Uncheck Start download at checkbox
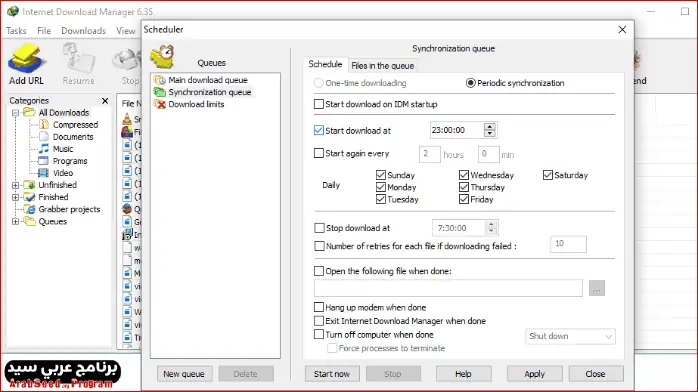Screen dimensions: 698x392 pyautogui.click(x=319, y=130)
